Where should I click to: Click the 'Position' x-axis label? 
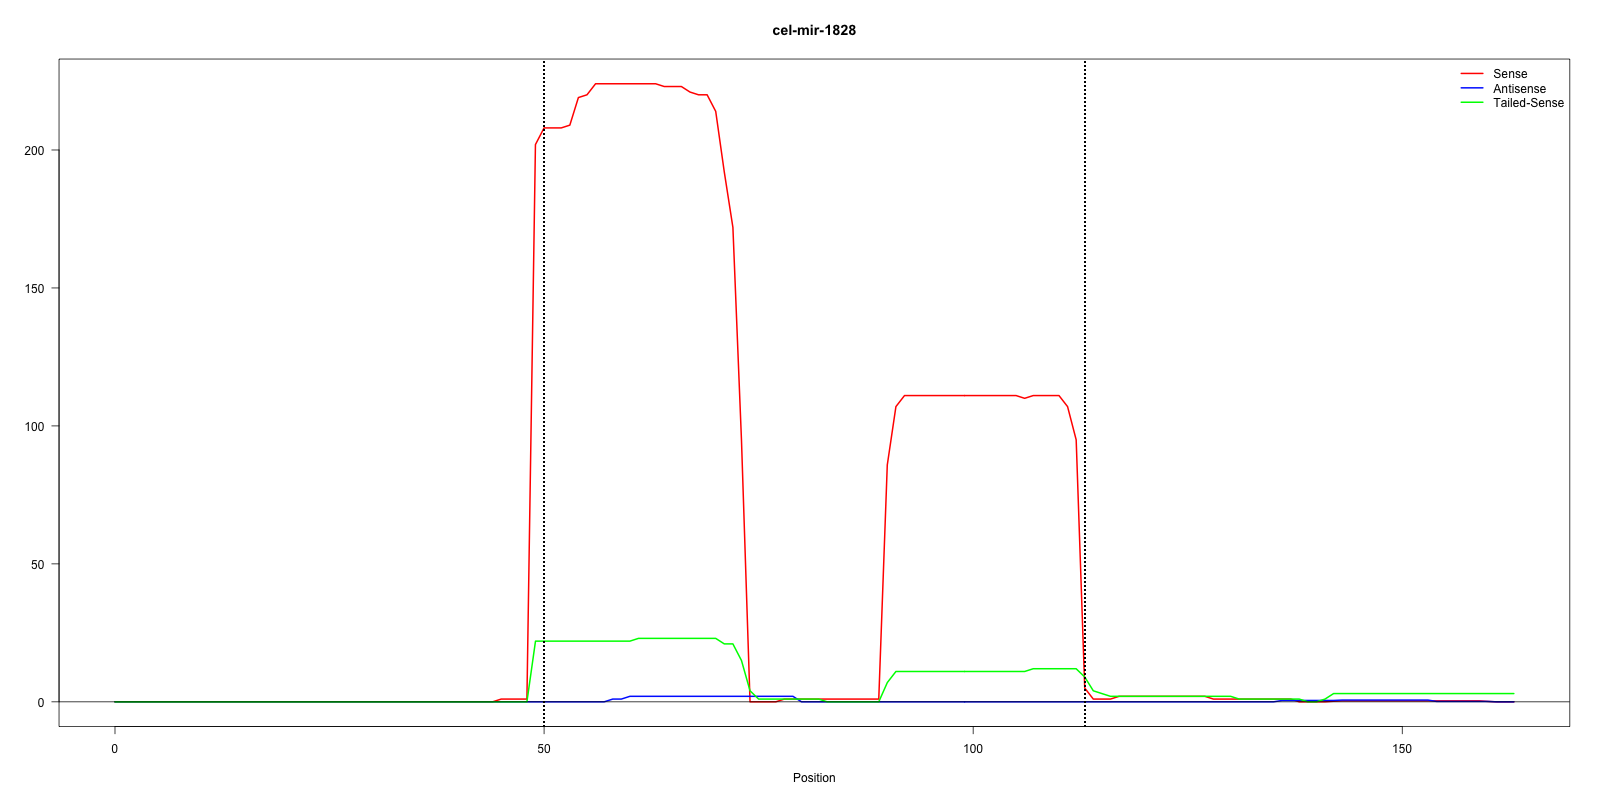coord(814,778)
